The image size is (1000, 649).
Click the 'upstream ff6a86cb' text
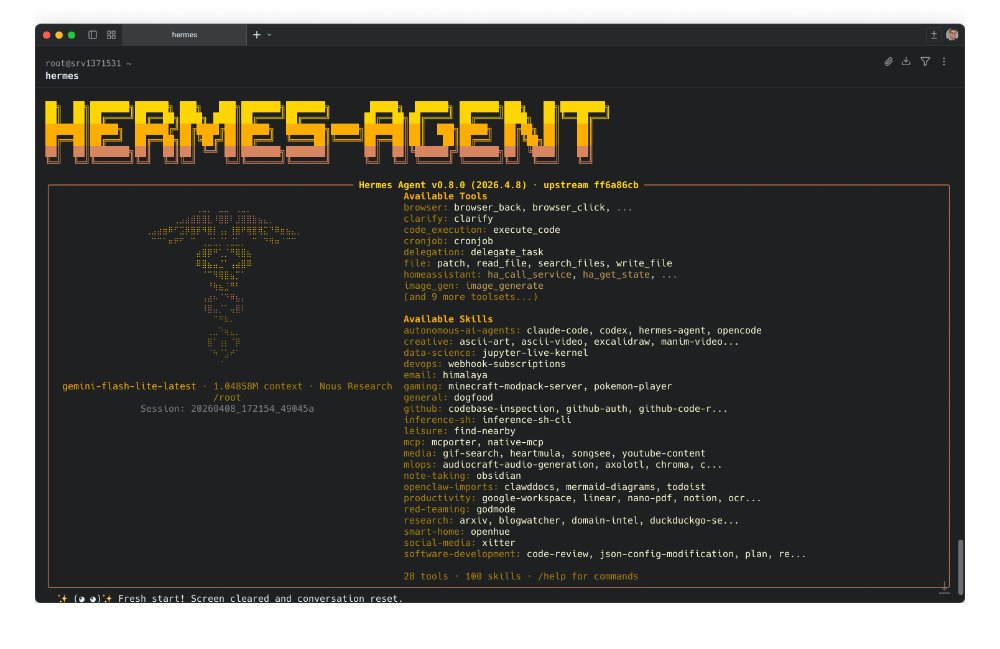(591, 185)
